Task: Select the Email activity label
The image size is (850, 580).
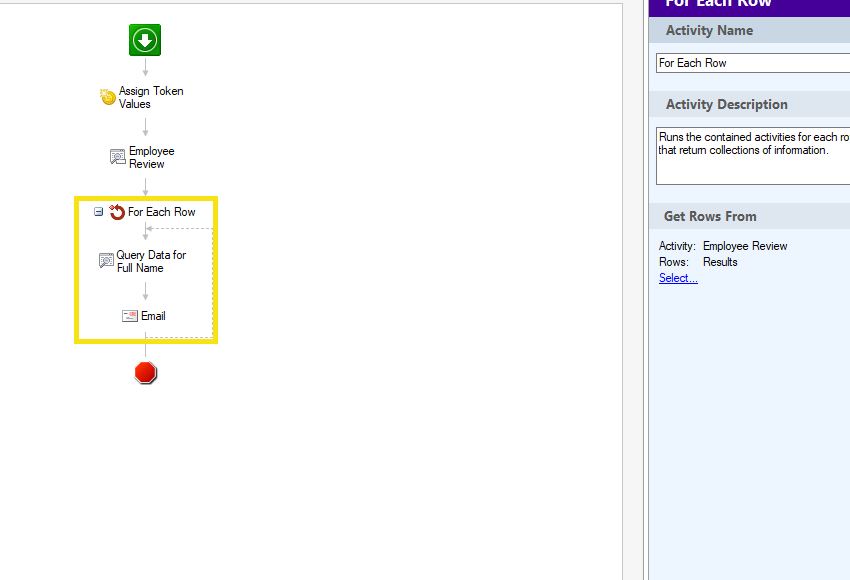Action: click(153, 316)
